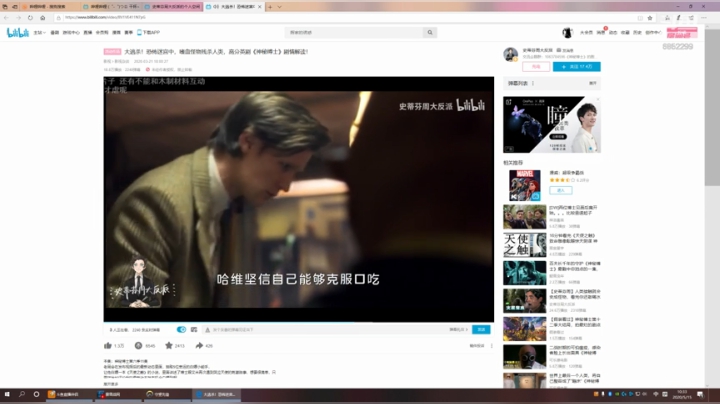Open the browser settings ellipsis menu
This screenshot has height=404, width=720.
coord(704,18)
